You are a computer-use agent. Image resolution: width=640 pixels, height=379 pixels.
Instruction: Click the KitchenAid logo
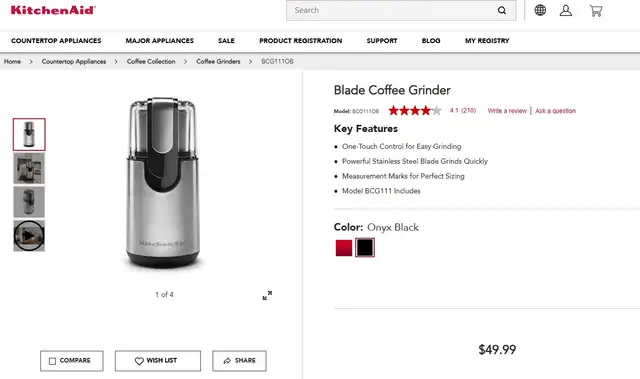[53, 10]
